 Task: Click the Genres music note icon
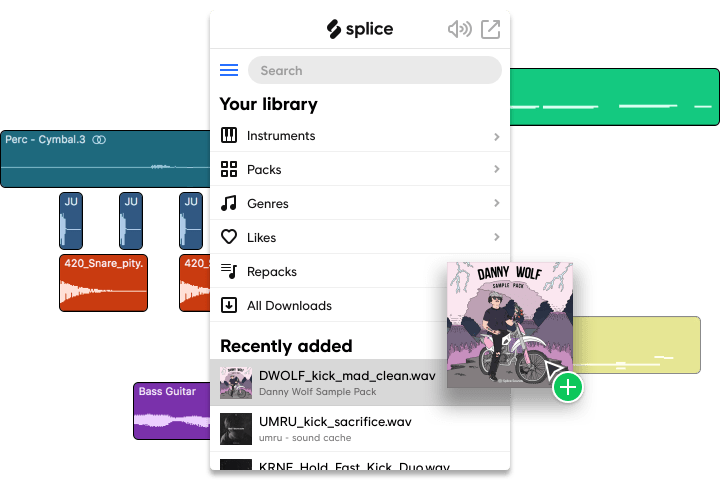(x=229, y=203)
